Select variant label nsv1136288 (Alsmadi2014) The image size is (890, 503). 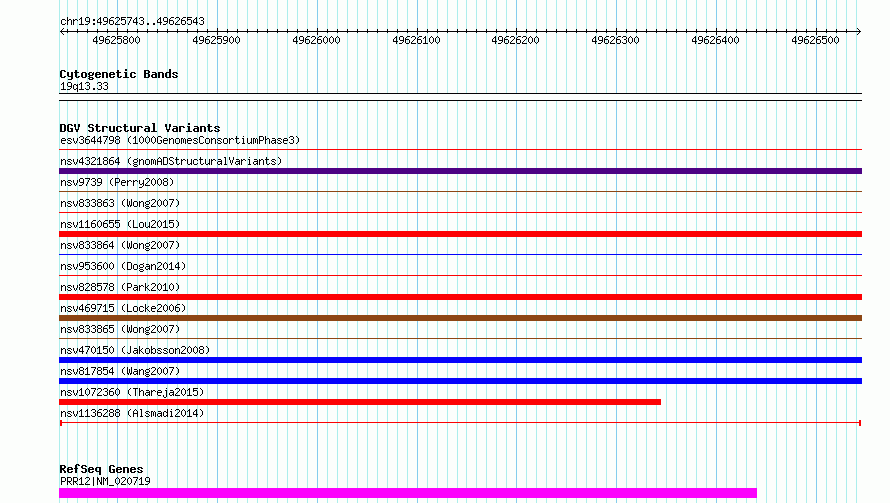pyautogui.click(x=132, y=413)
